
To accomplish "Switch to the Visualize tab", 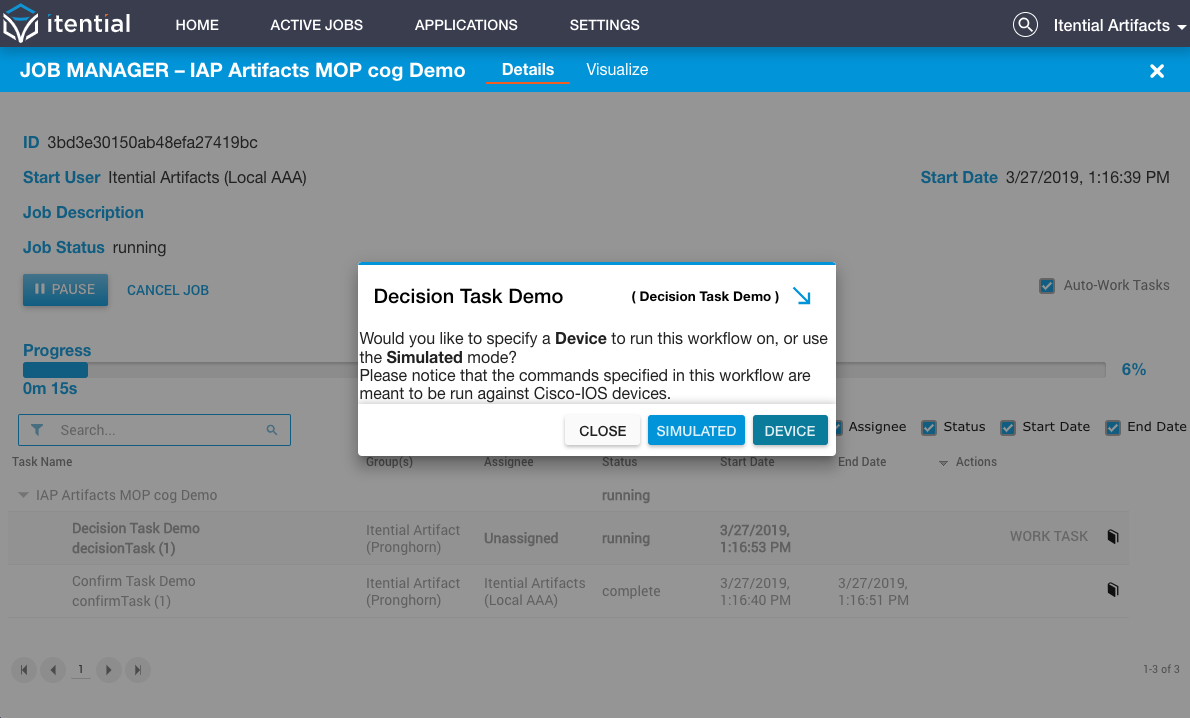I will coord(617,69).
